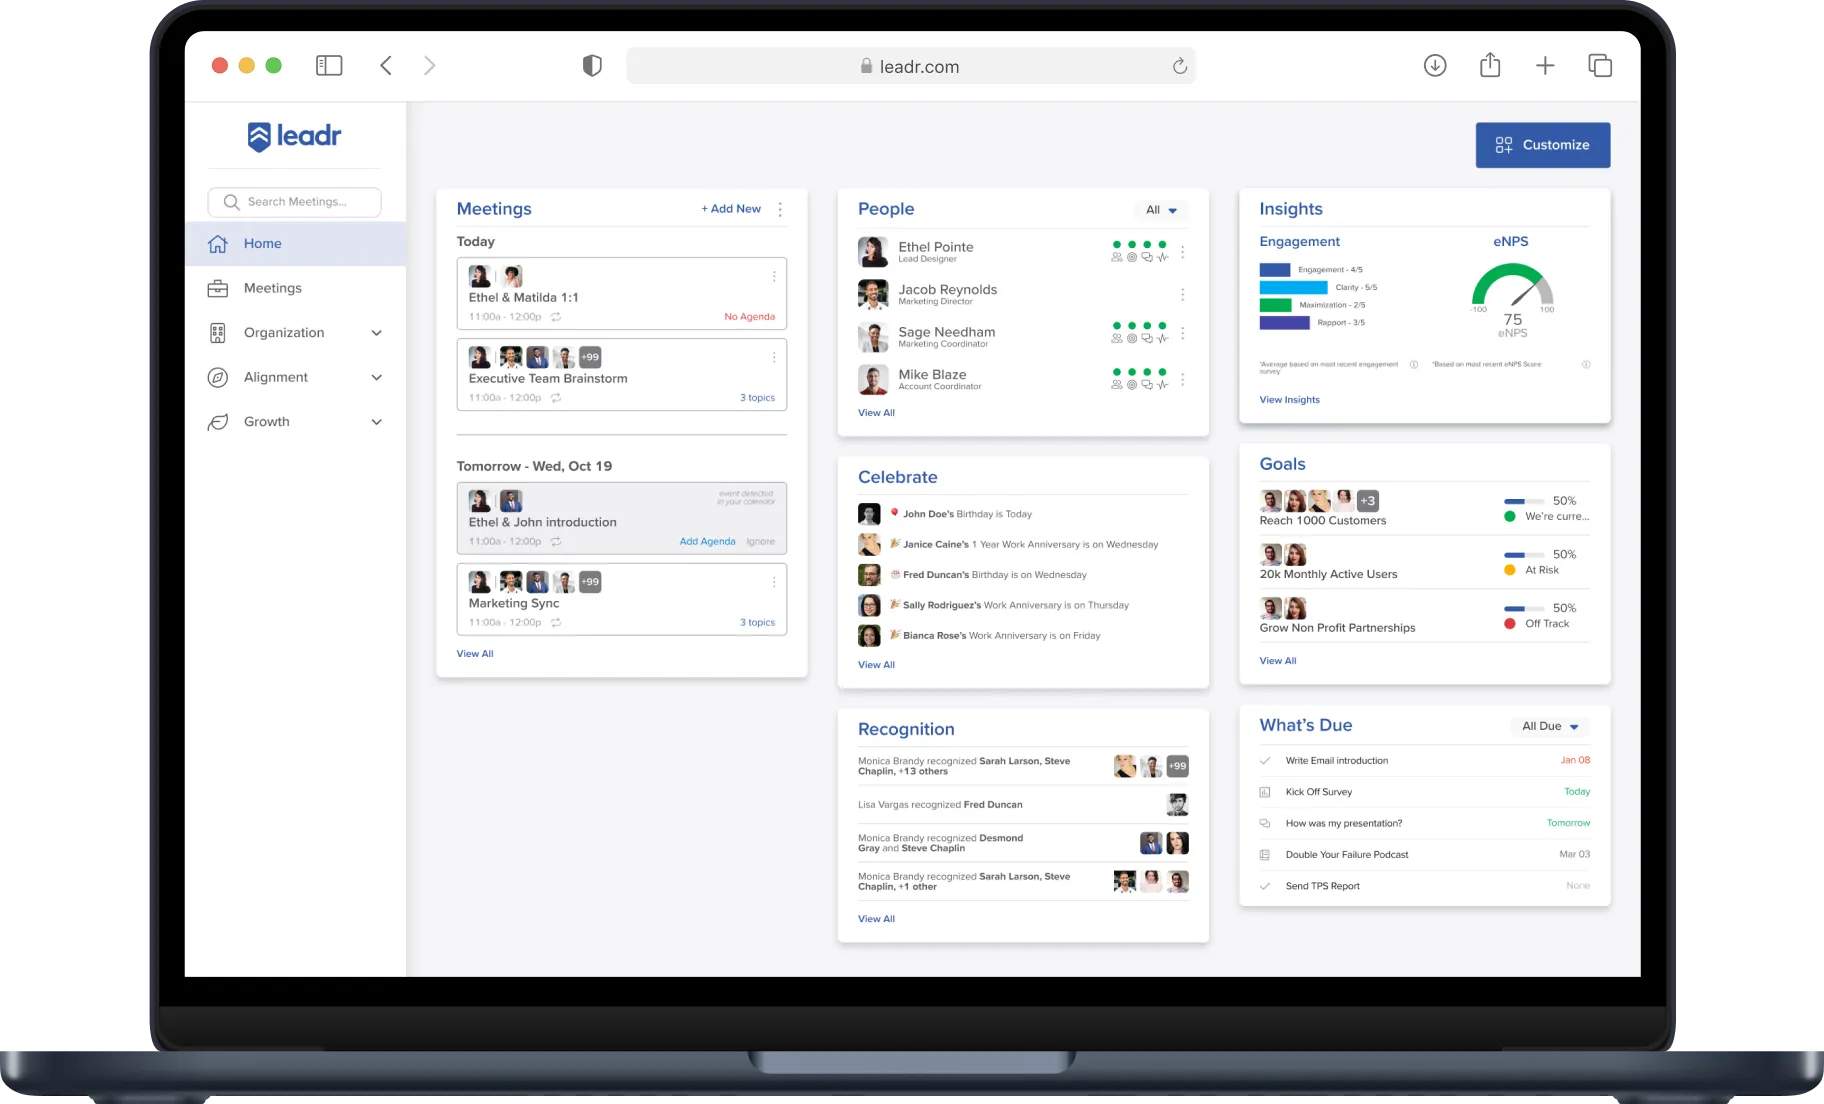
Task: Open the browser share icon
Action: pos(1490,65)
